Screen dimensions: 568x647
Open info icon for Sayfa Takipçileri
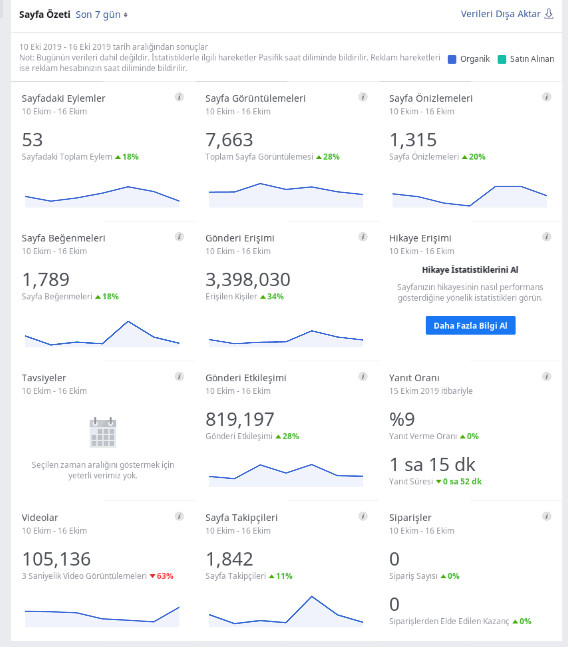click(x=363, y=516)
